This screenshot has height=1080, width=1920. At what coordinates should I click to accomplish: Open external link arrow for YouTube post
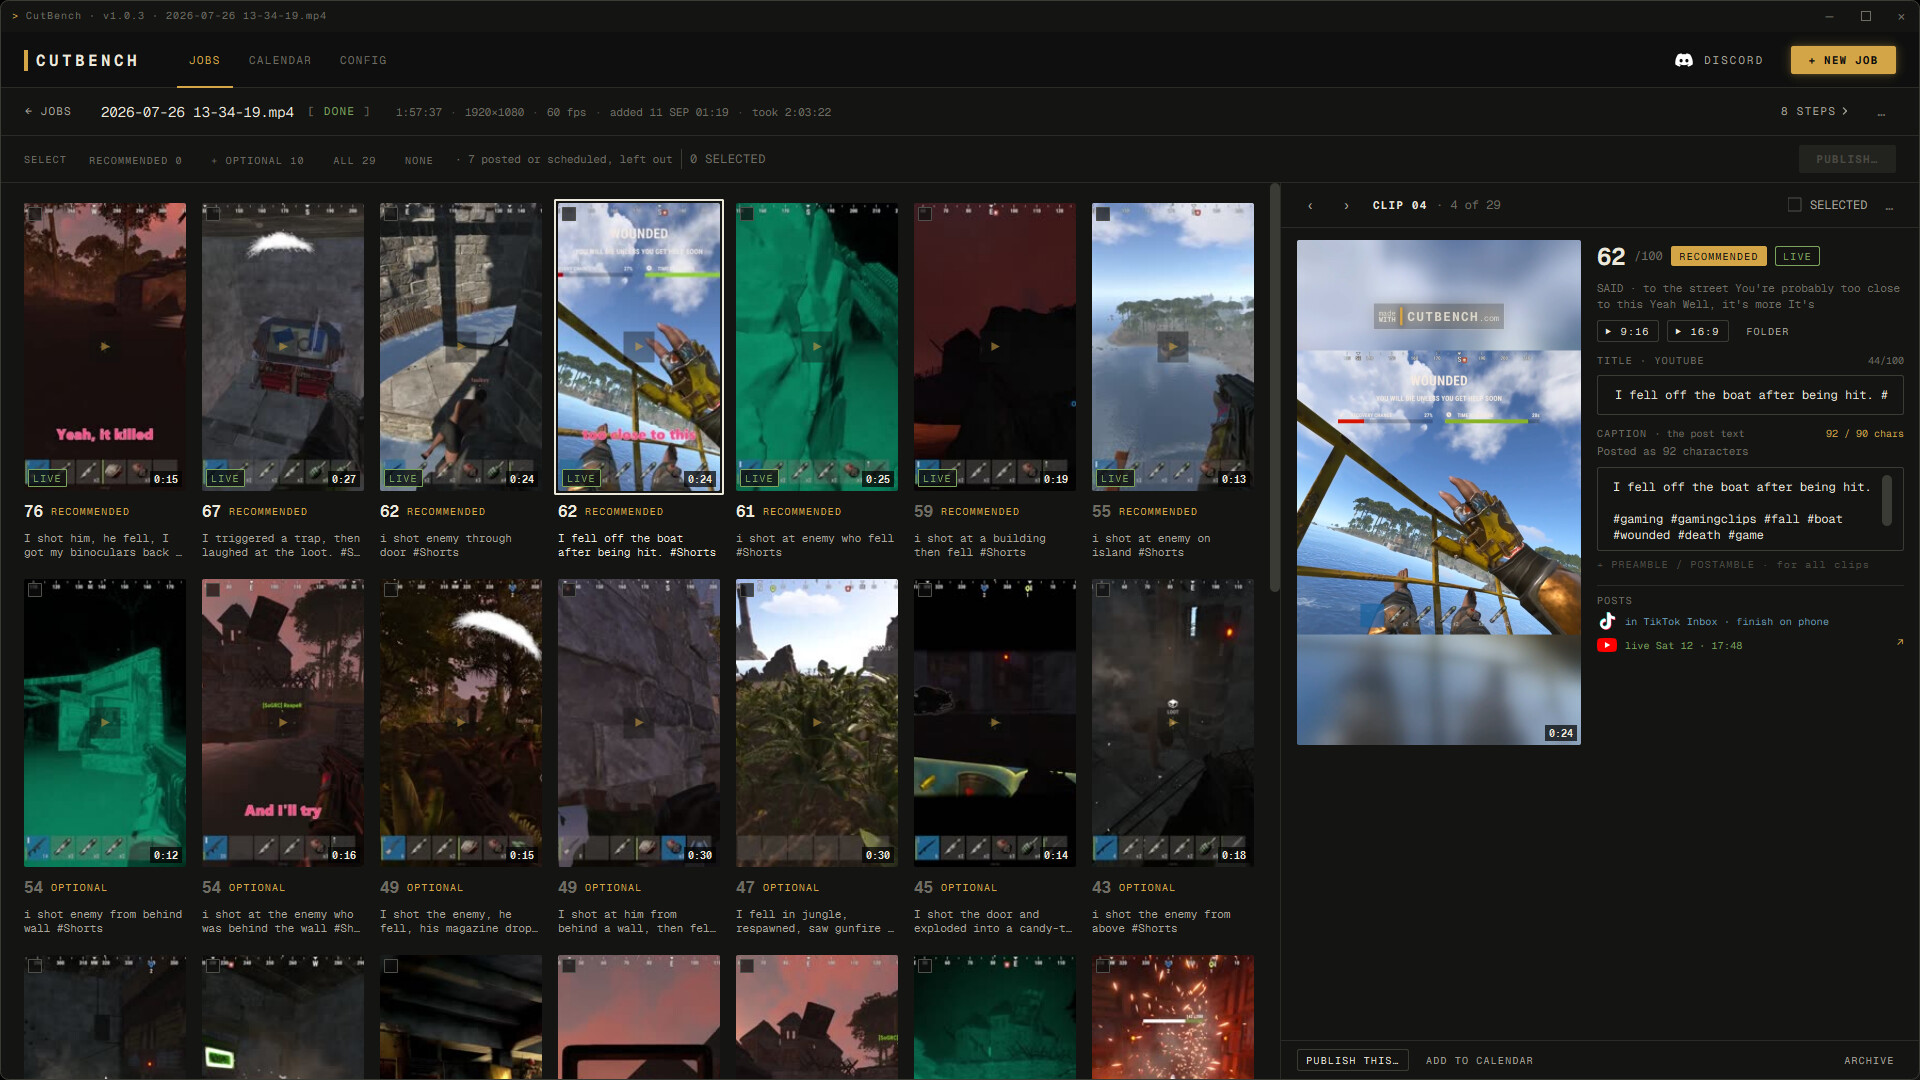tap(1900, 642)
